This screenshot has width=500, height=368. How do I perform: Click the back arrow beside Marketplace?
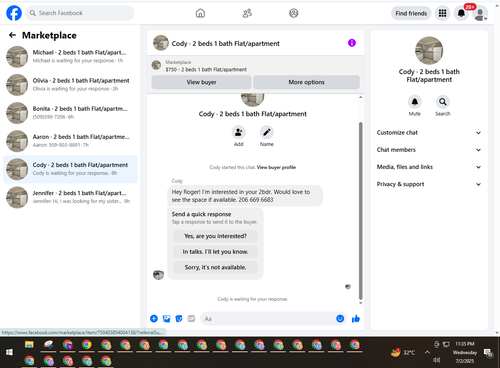tap(12, 35)
